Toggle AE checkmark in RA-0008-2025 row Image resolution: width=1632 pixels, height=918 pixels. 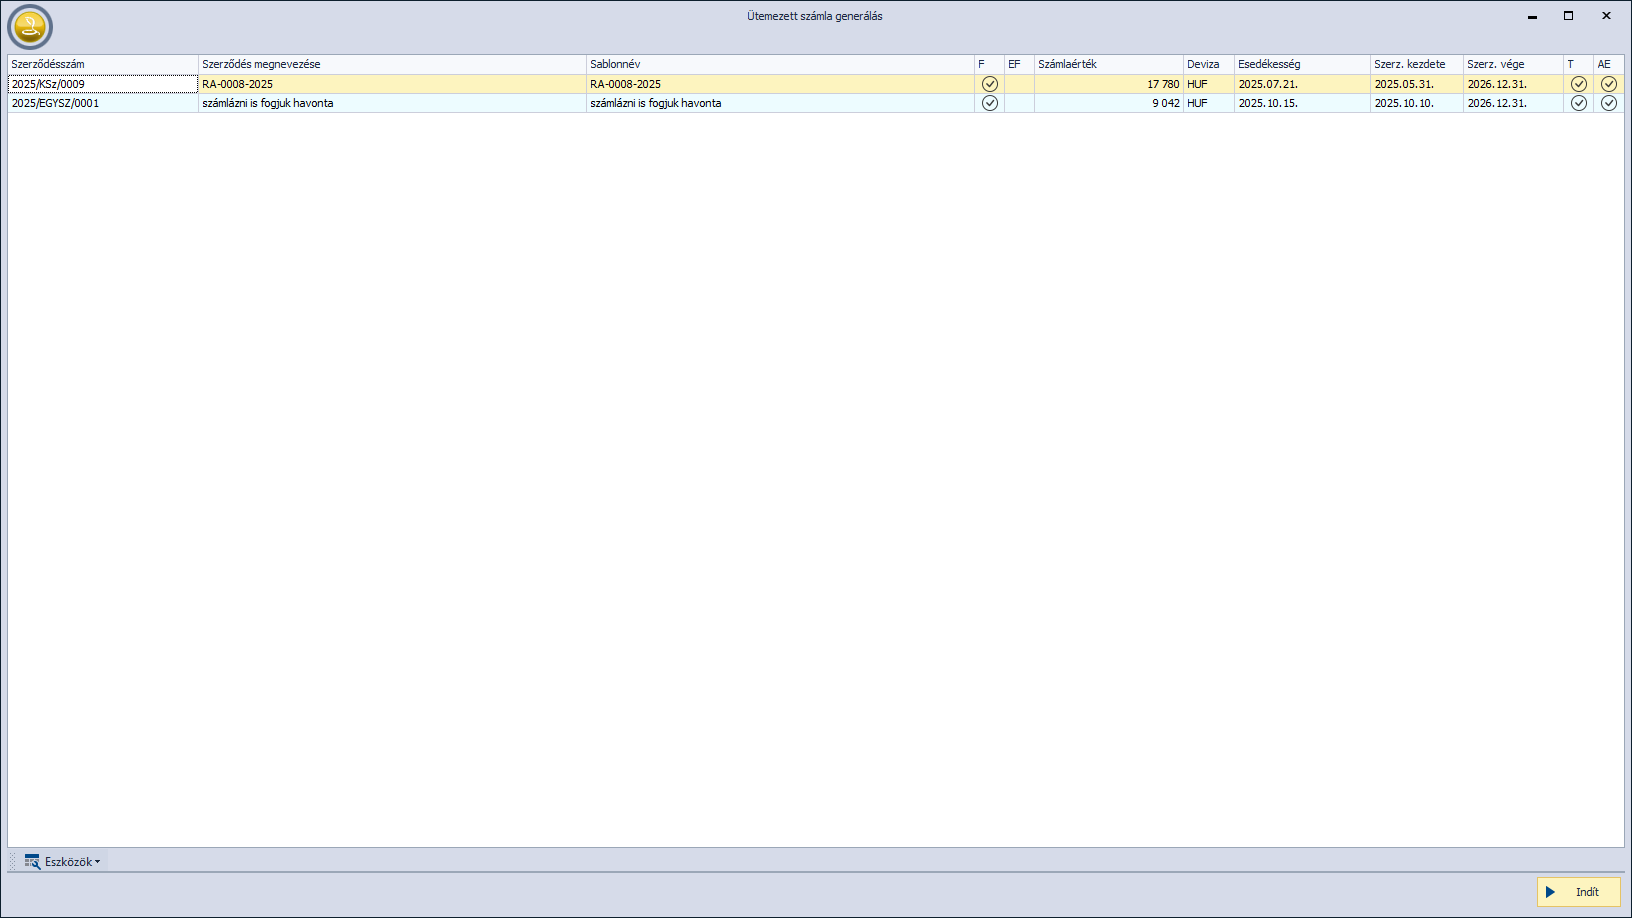tap(1608, 84)
